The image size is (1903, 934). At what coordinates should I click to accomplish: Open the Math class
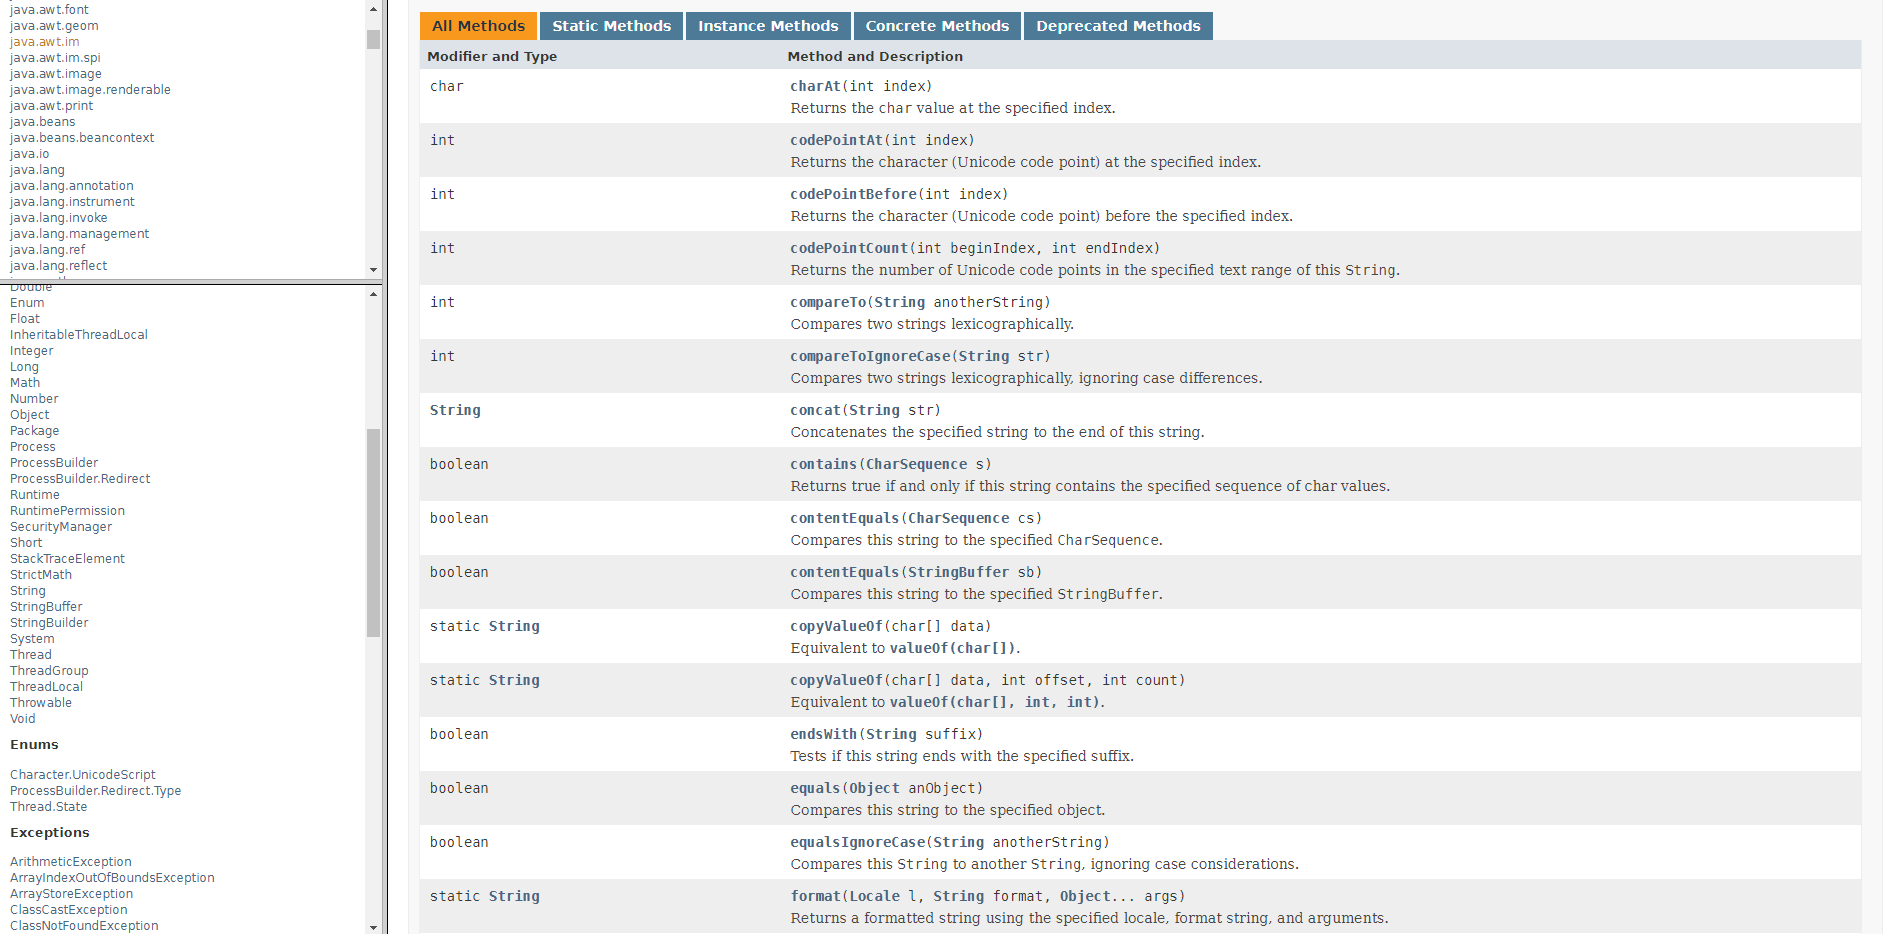25,383
